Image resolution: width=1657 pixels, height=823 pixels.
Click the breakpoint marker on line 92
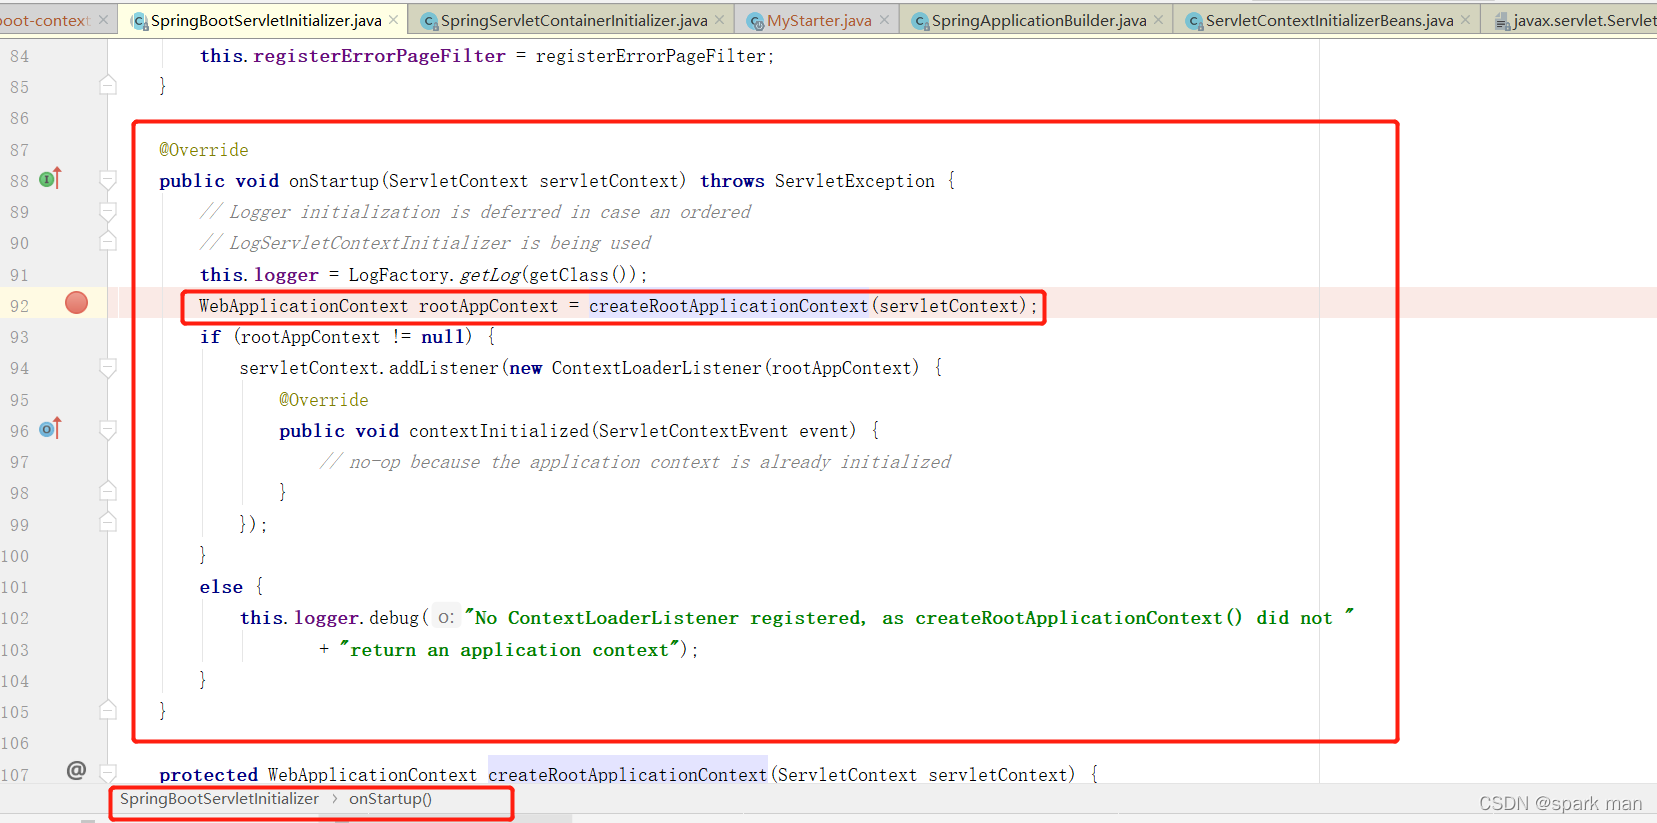point(76,303)
